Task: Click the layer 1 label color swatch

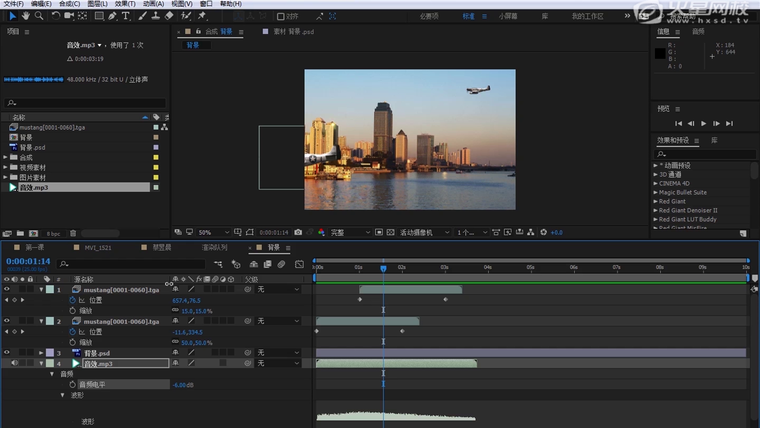Action: pyautogui.click(x=51, y=289)
